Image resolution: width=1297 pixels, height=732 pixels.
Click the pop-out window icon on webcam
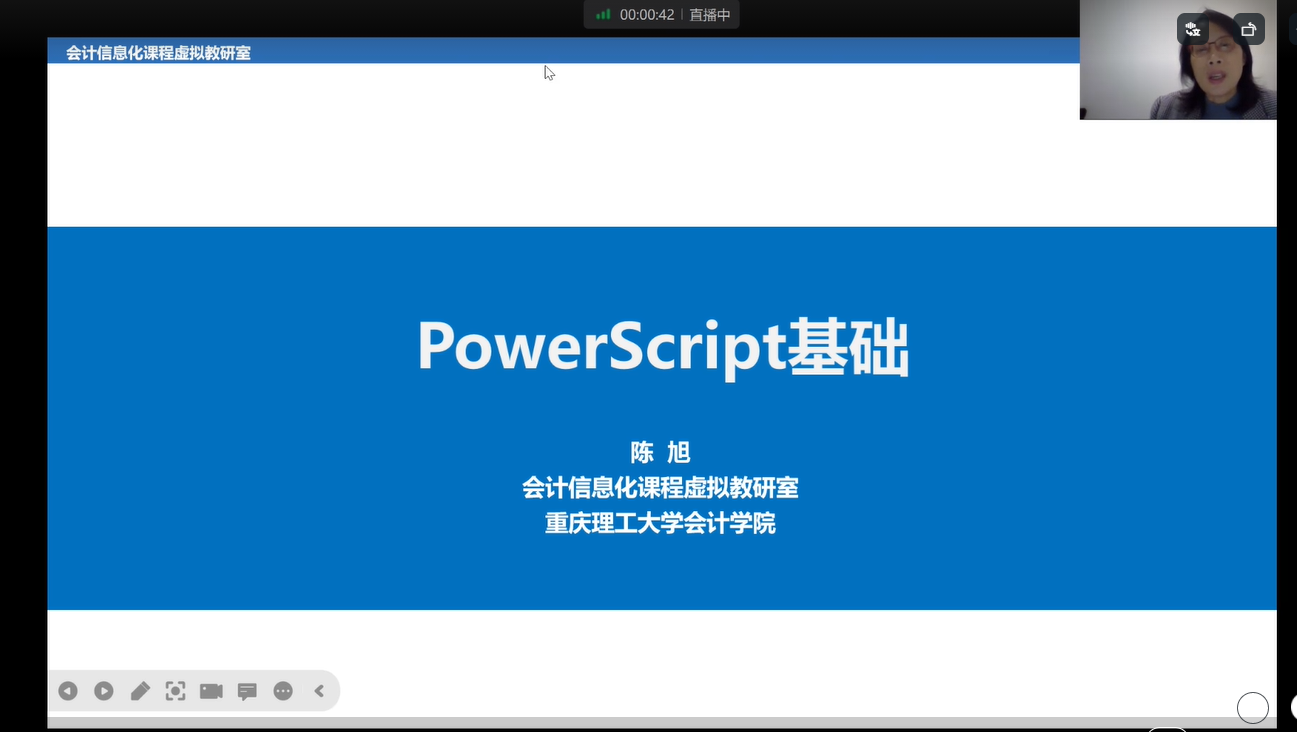[1248, 29]
